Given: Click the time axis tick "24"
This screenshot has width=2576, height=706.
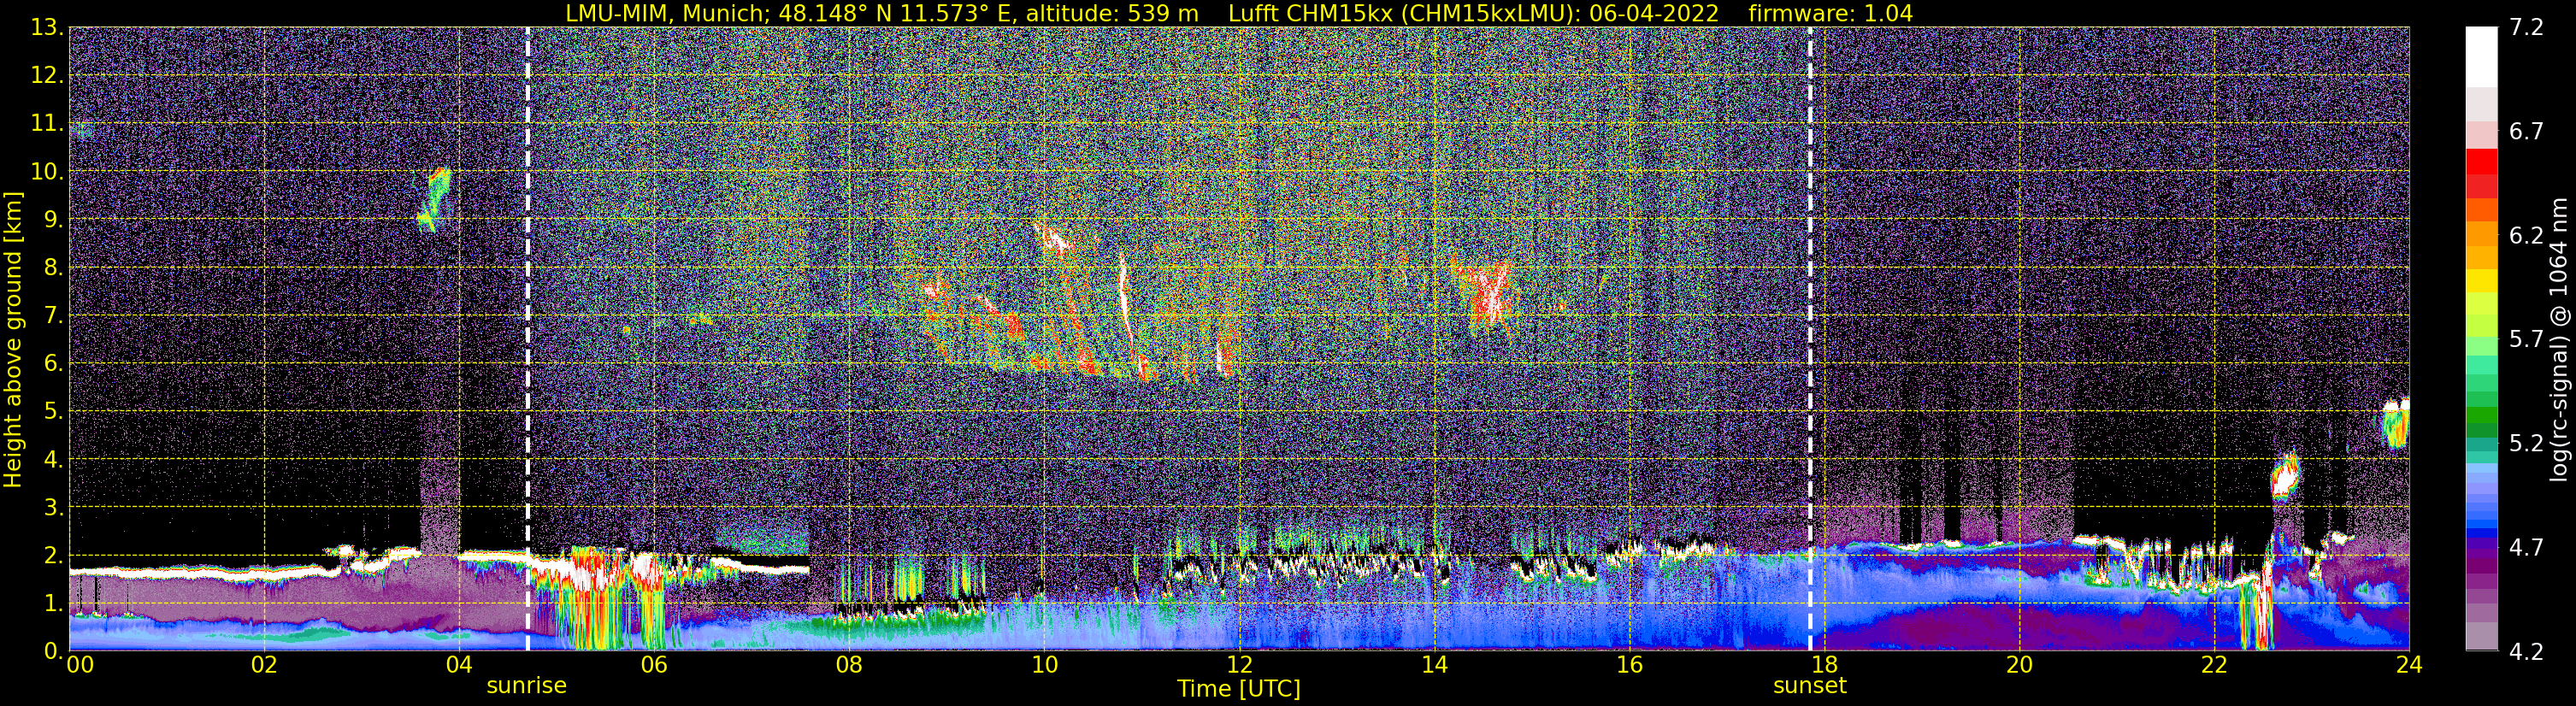Looking at the screenshot, I should 2408,666.
